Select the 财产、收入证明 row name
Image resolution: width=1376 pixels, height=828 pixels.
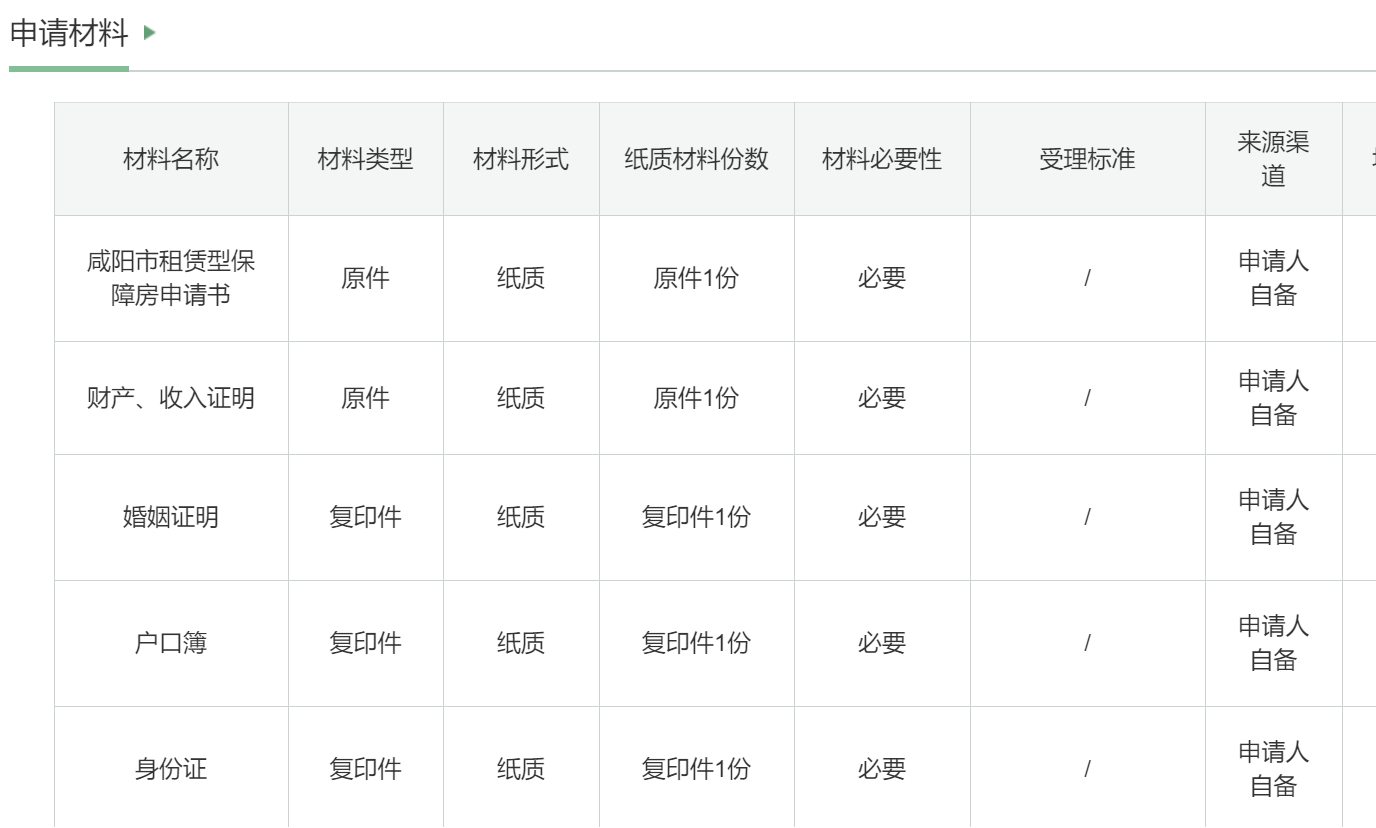pyautogui.click(x=171, y=398)
